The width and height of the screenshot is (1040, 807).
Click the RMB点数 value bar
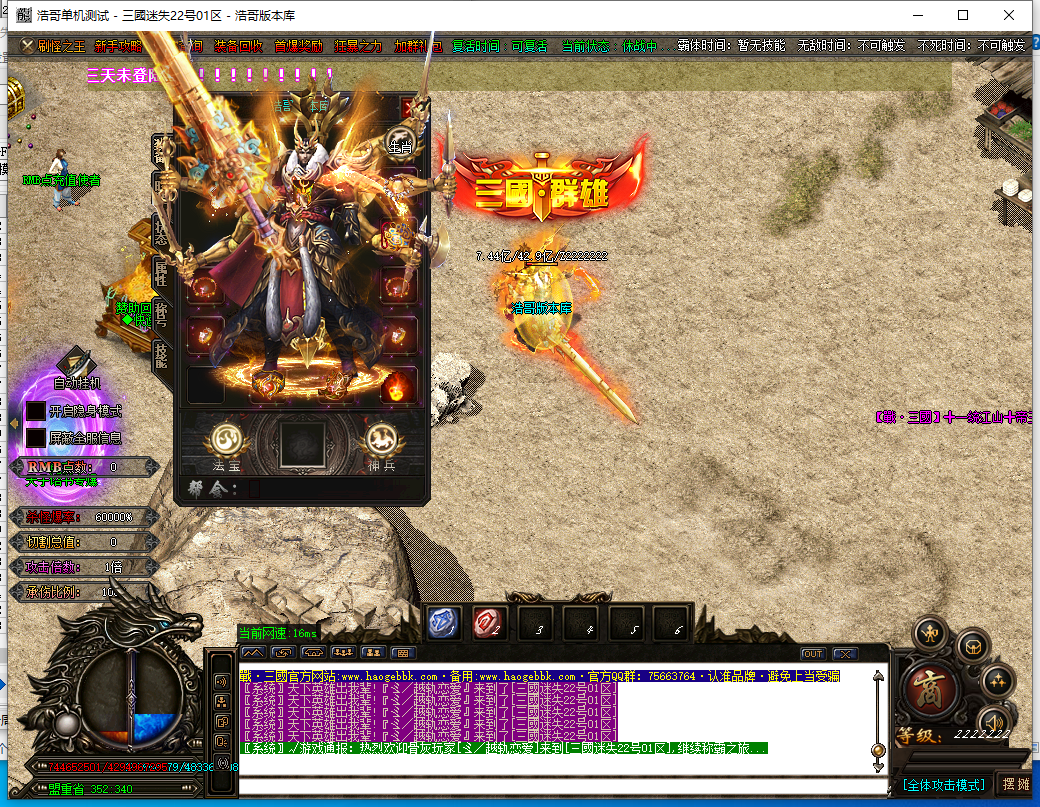(x=84, y=467)
